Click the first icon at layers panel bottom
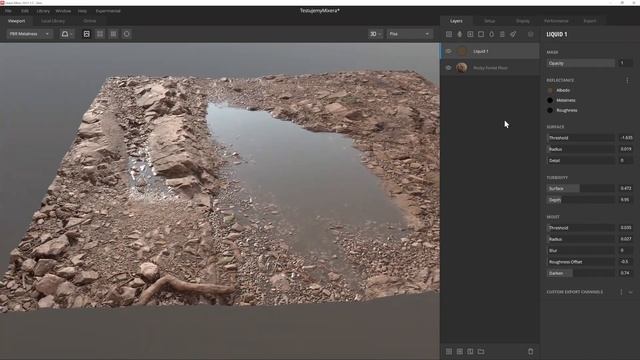Viewport: 640px width, 360px height. 449,351
